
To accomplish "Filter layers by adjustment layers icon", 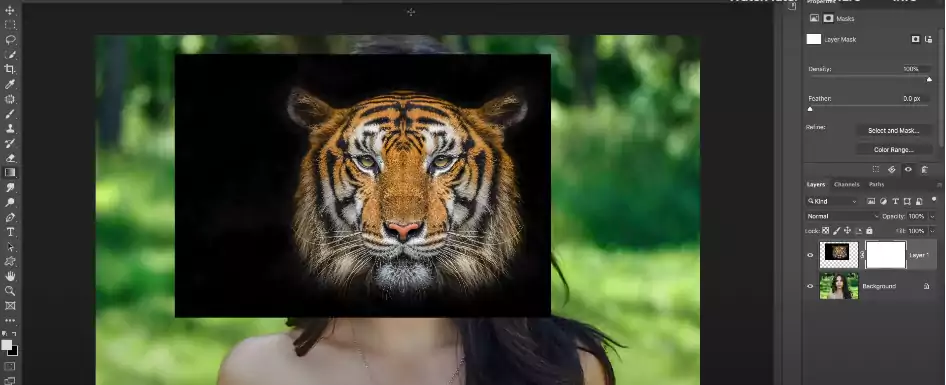I will pyautogui.click(x=883, y=202).
